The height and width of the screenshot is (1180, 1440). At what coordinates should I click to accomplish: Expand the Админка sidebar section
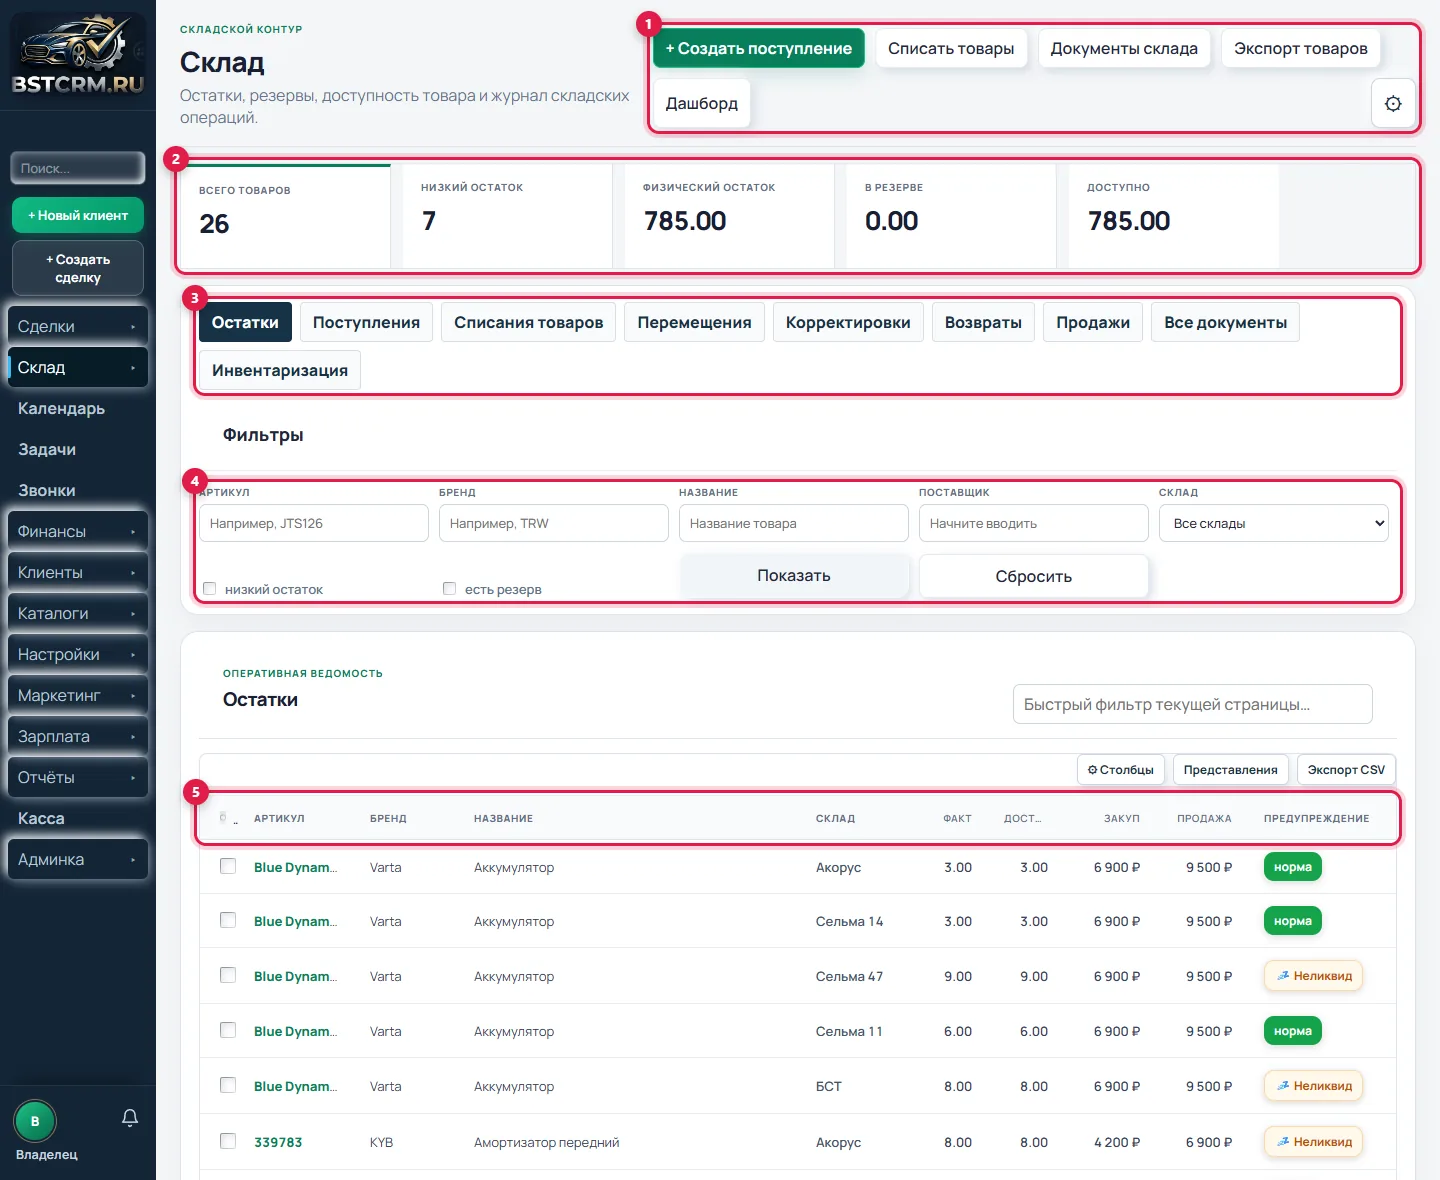point(77,859)
